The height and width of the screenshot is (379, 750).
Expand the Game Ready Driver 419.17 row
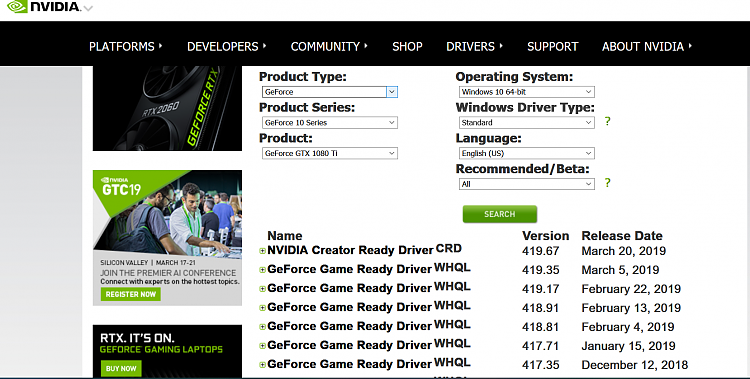click(x=262, y=289)
